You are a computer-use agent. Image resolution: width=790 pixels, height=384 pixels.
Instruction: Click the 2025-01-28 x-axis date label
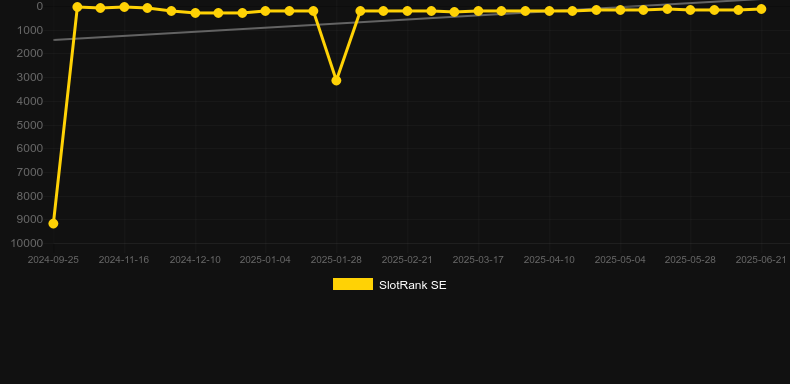[x=336, y=260]
